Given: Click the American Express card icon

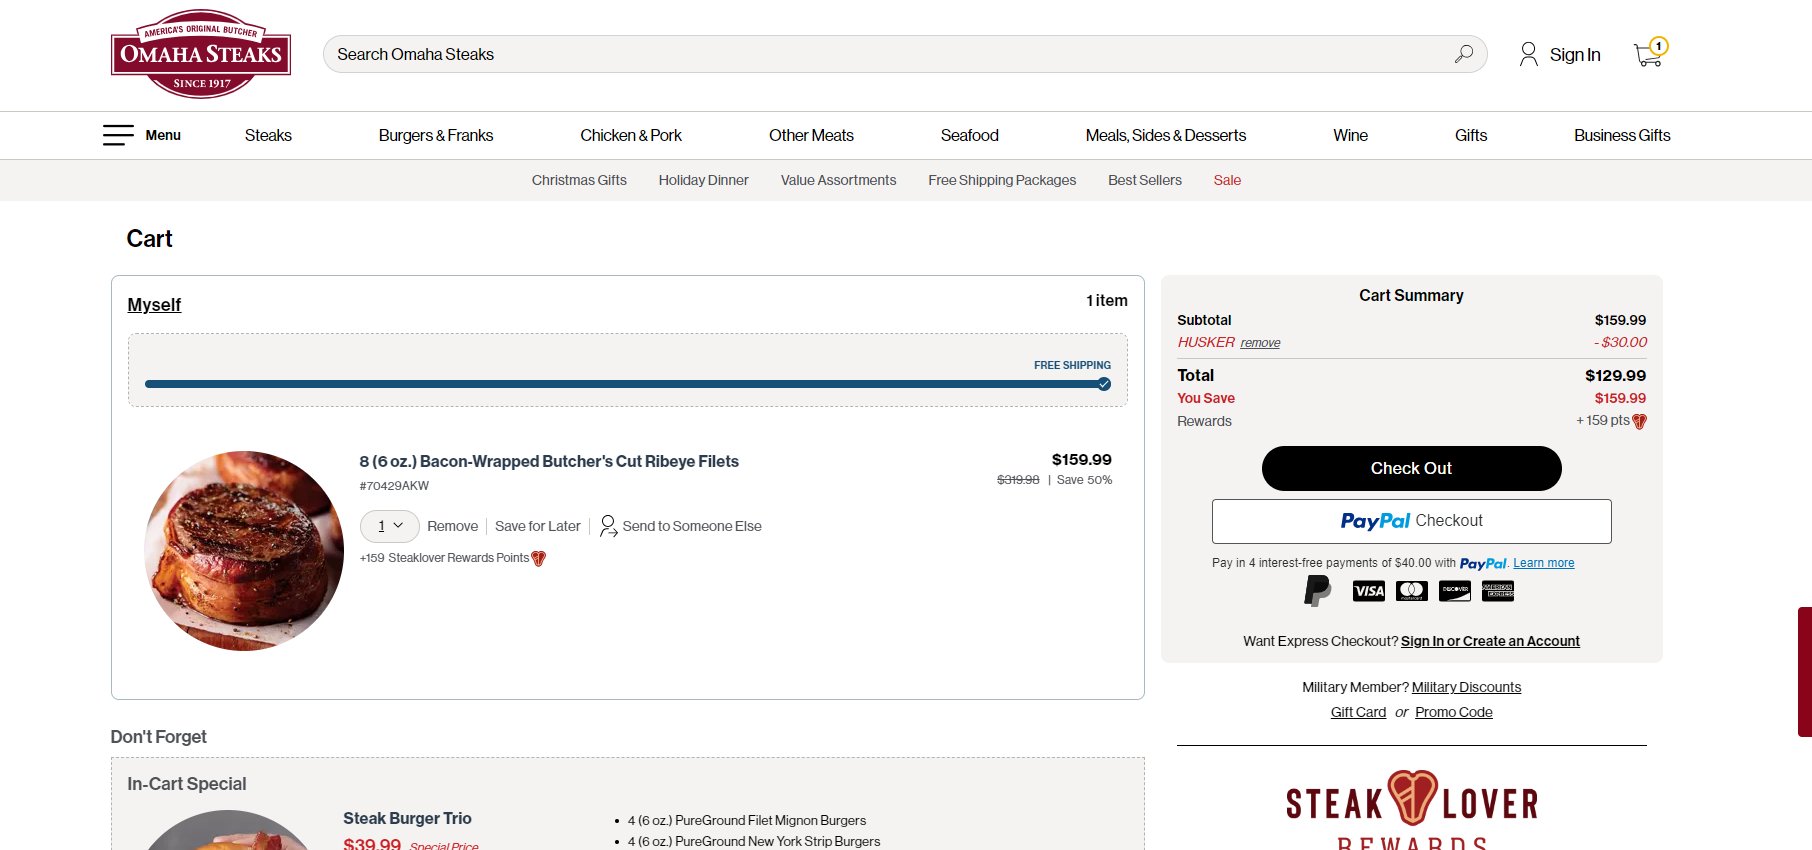Looking at the screenshot, I should point(1498,591).
